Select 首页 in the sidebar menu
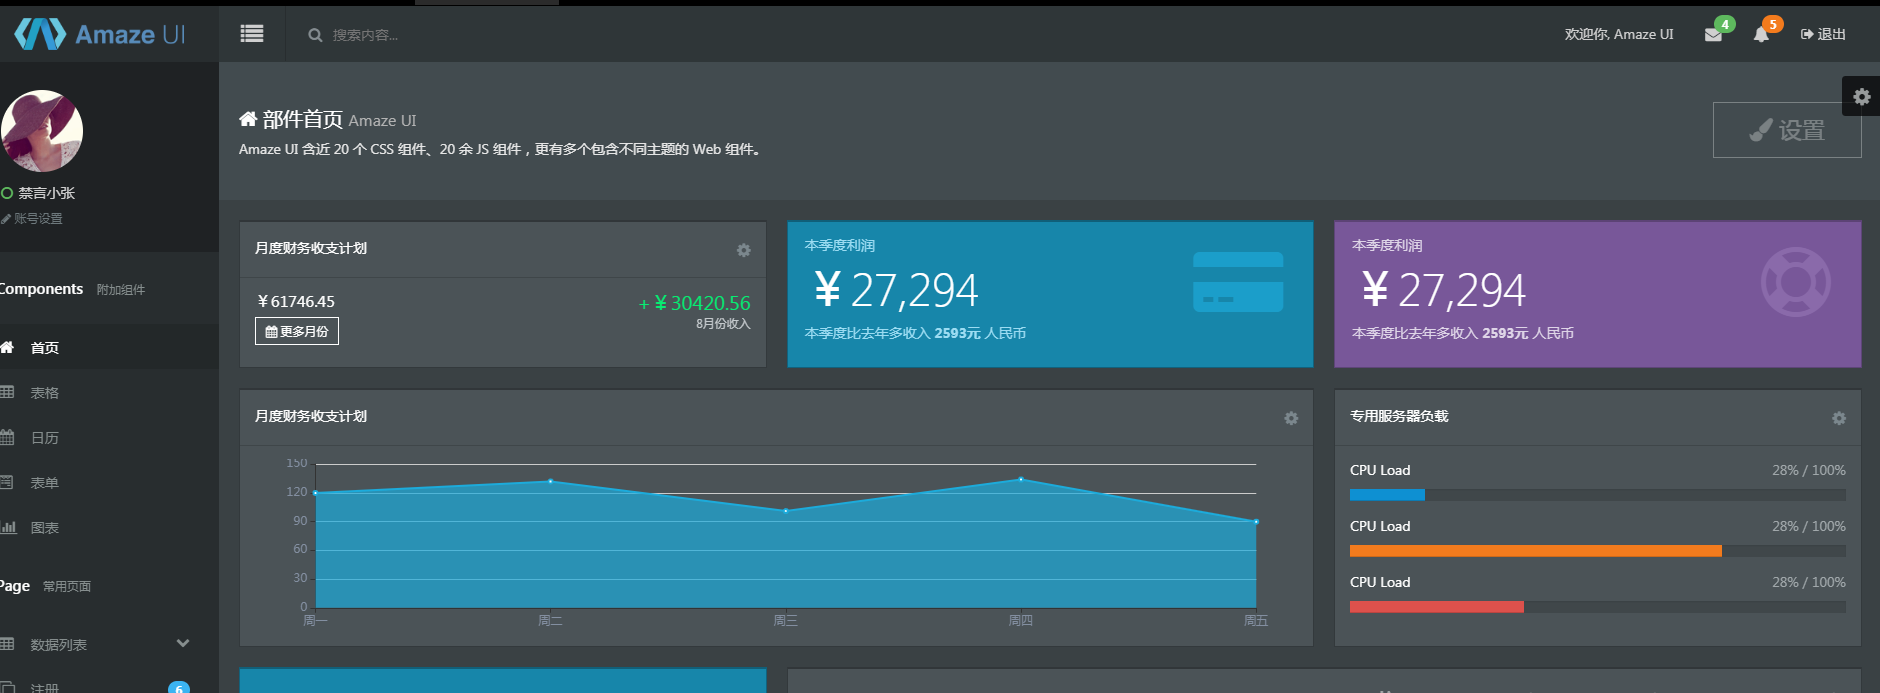Viewport: 1880px width, 693px height. [45, 348]
